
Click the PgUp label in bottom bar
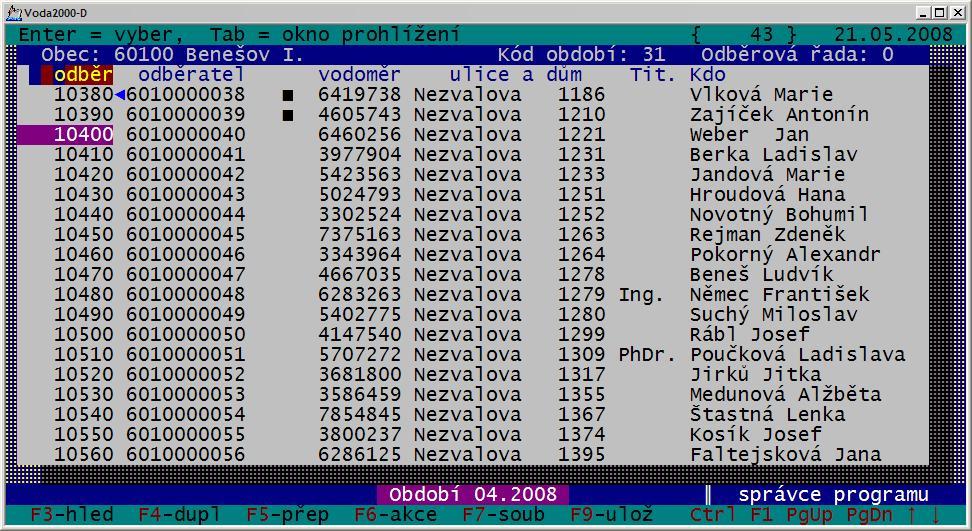pos(810,514)
